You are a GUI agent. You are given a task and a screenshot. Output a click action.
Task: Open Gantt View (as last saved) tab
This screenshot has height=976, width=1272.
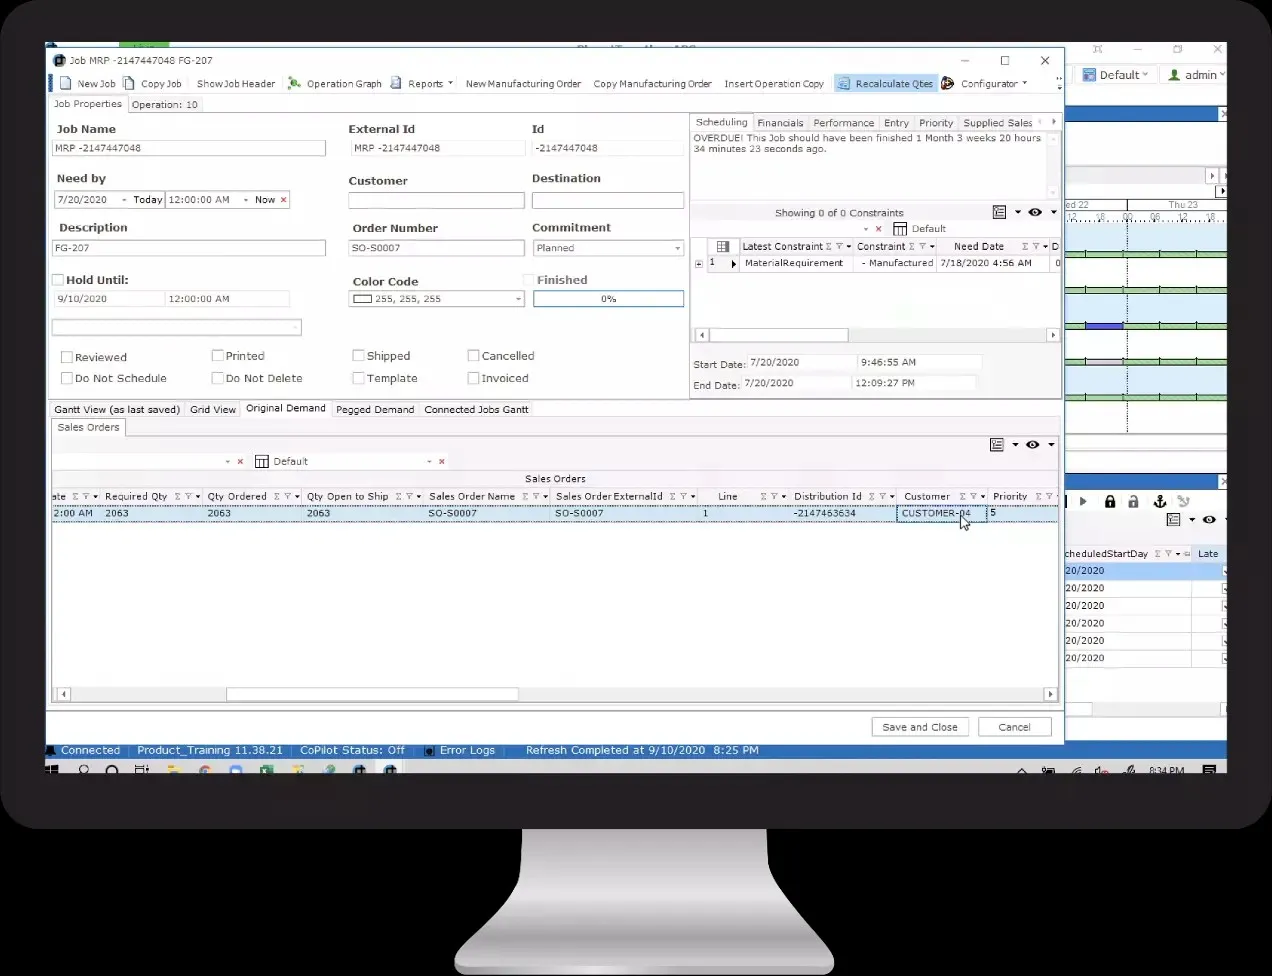[117, 410]
